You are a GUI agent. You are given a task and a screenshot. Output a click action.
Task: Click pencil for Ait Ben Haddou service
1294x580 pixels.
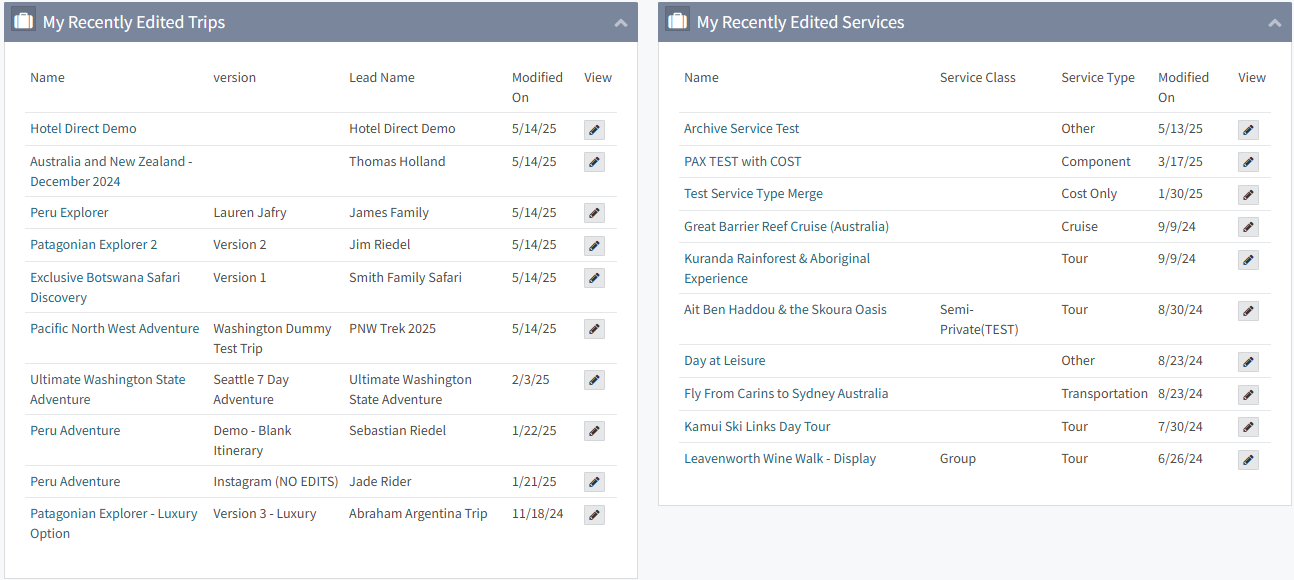tap(1248, 311)
